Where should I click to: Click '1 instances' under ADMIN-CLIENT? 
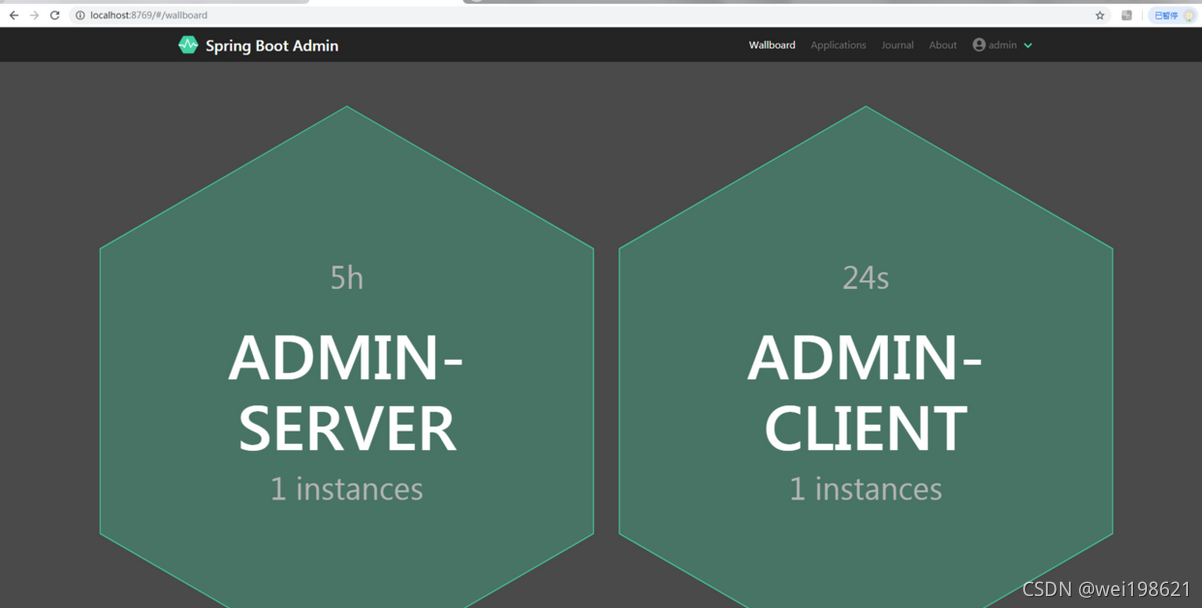coord(866,489)
